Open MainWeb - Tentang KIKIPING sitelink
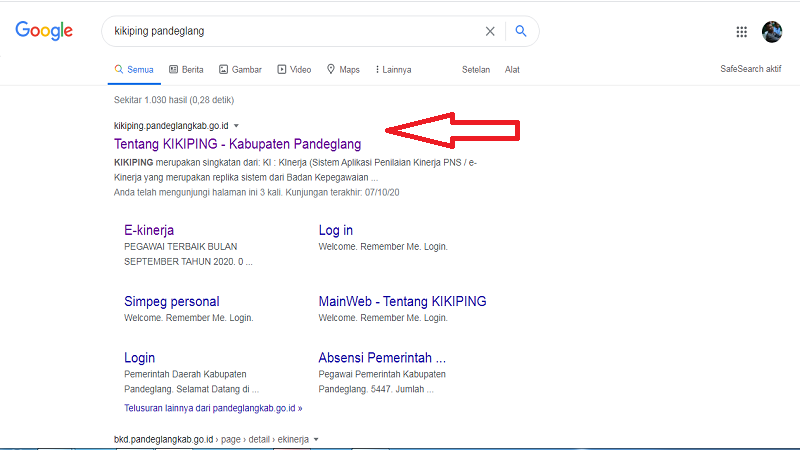The image size is (800, 450). (x=403, y=302)
